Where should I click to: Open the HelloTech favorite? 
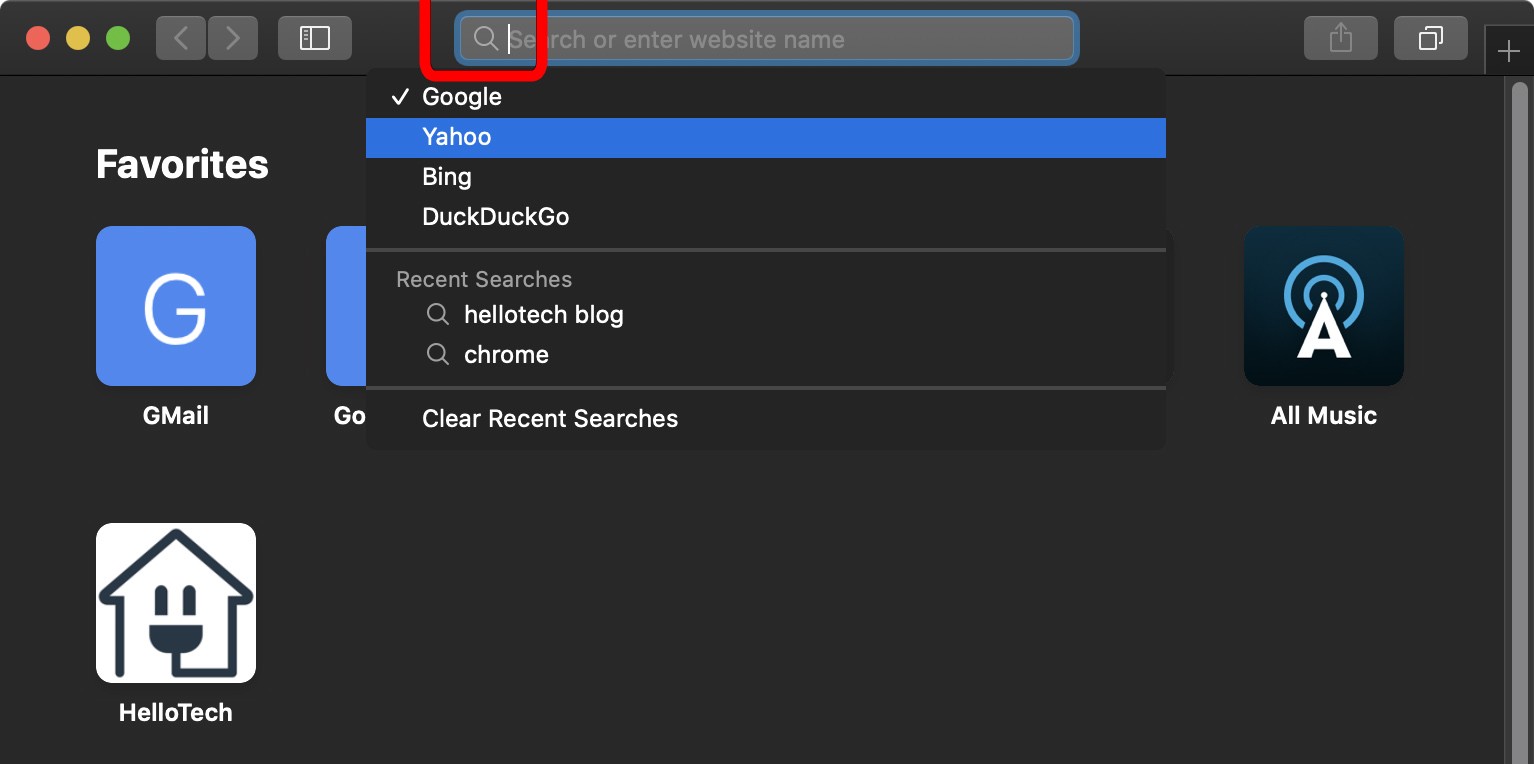tap(176, 603)
